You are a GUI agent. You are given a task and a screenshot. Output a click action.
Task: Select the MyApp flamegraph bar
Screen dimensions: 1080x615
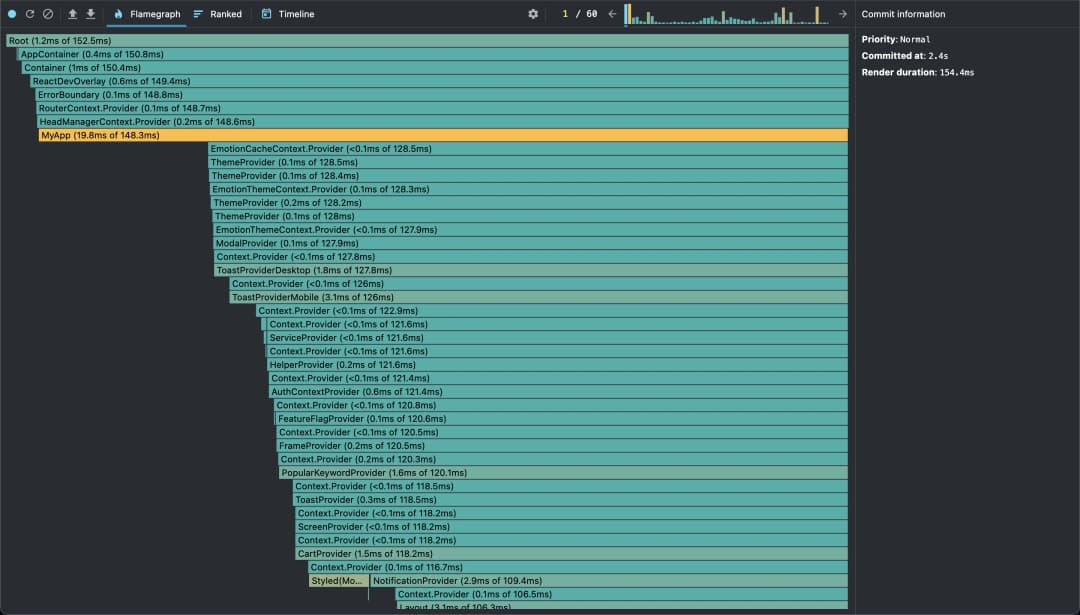coord(442,135)
